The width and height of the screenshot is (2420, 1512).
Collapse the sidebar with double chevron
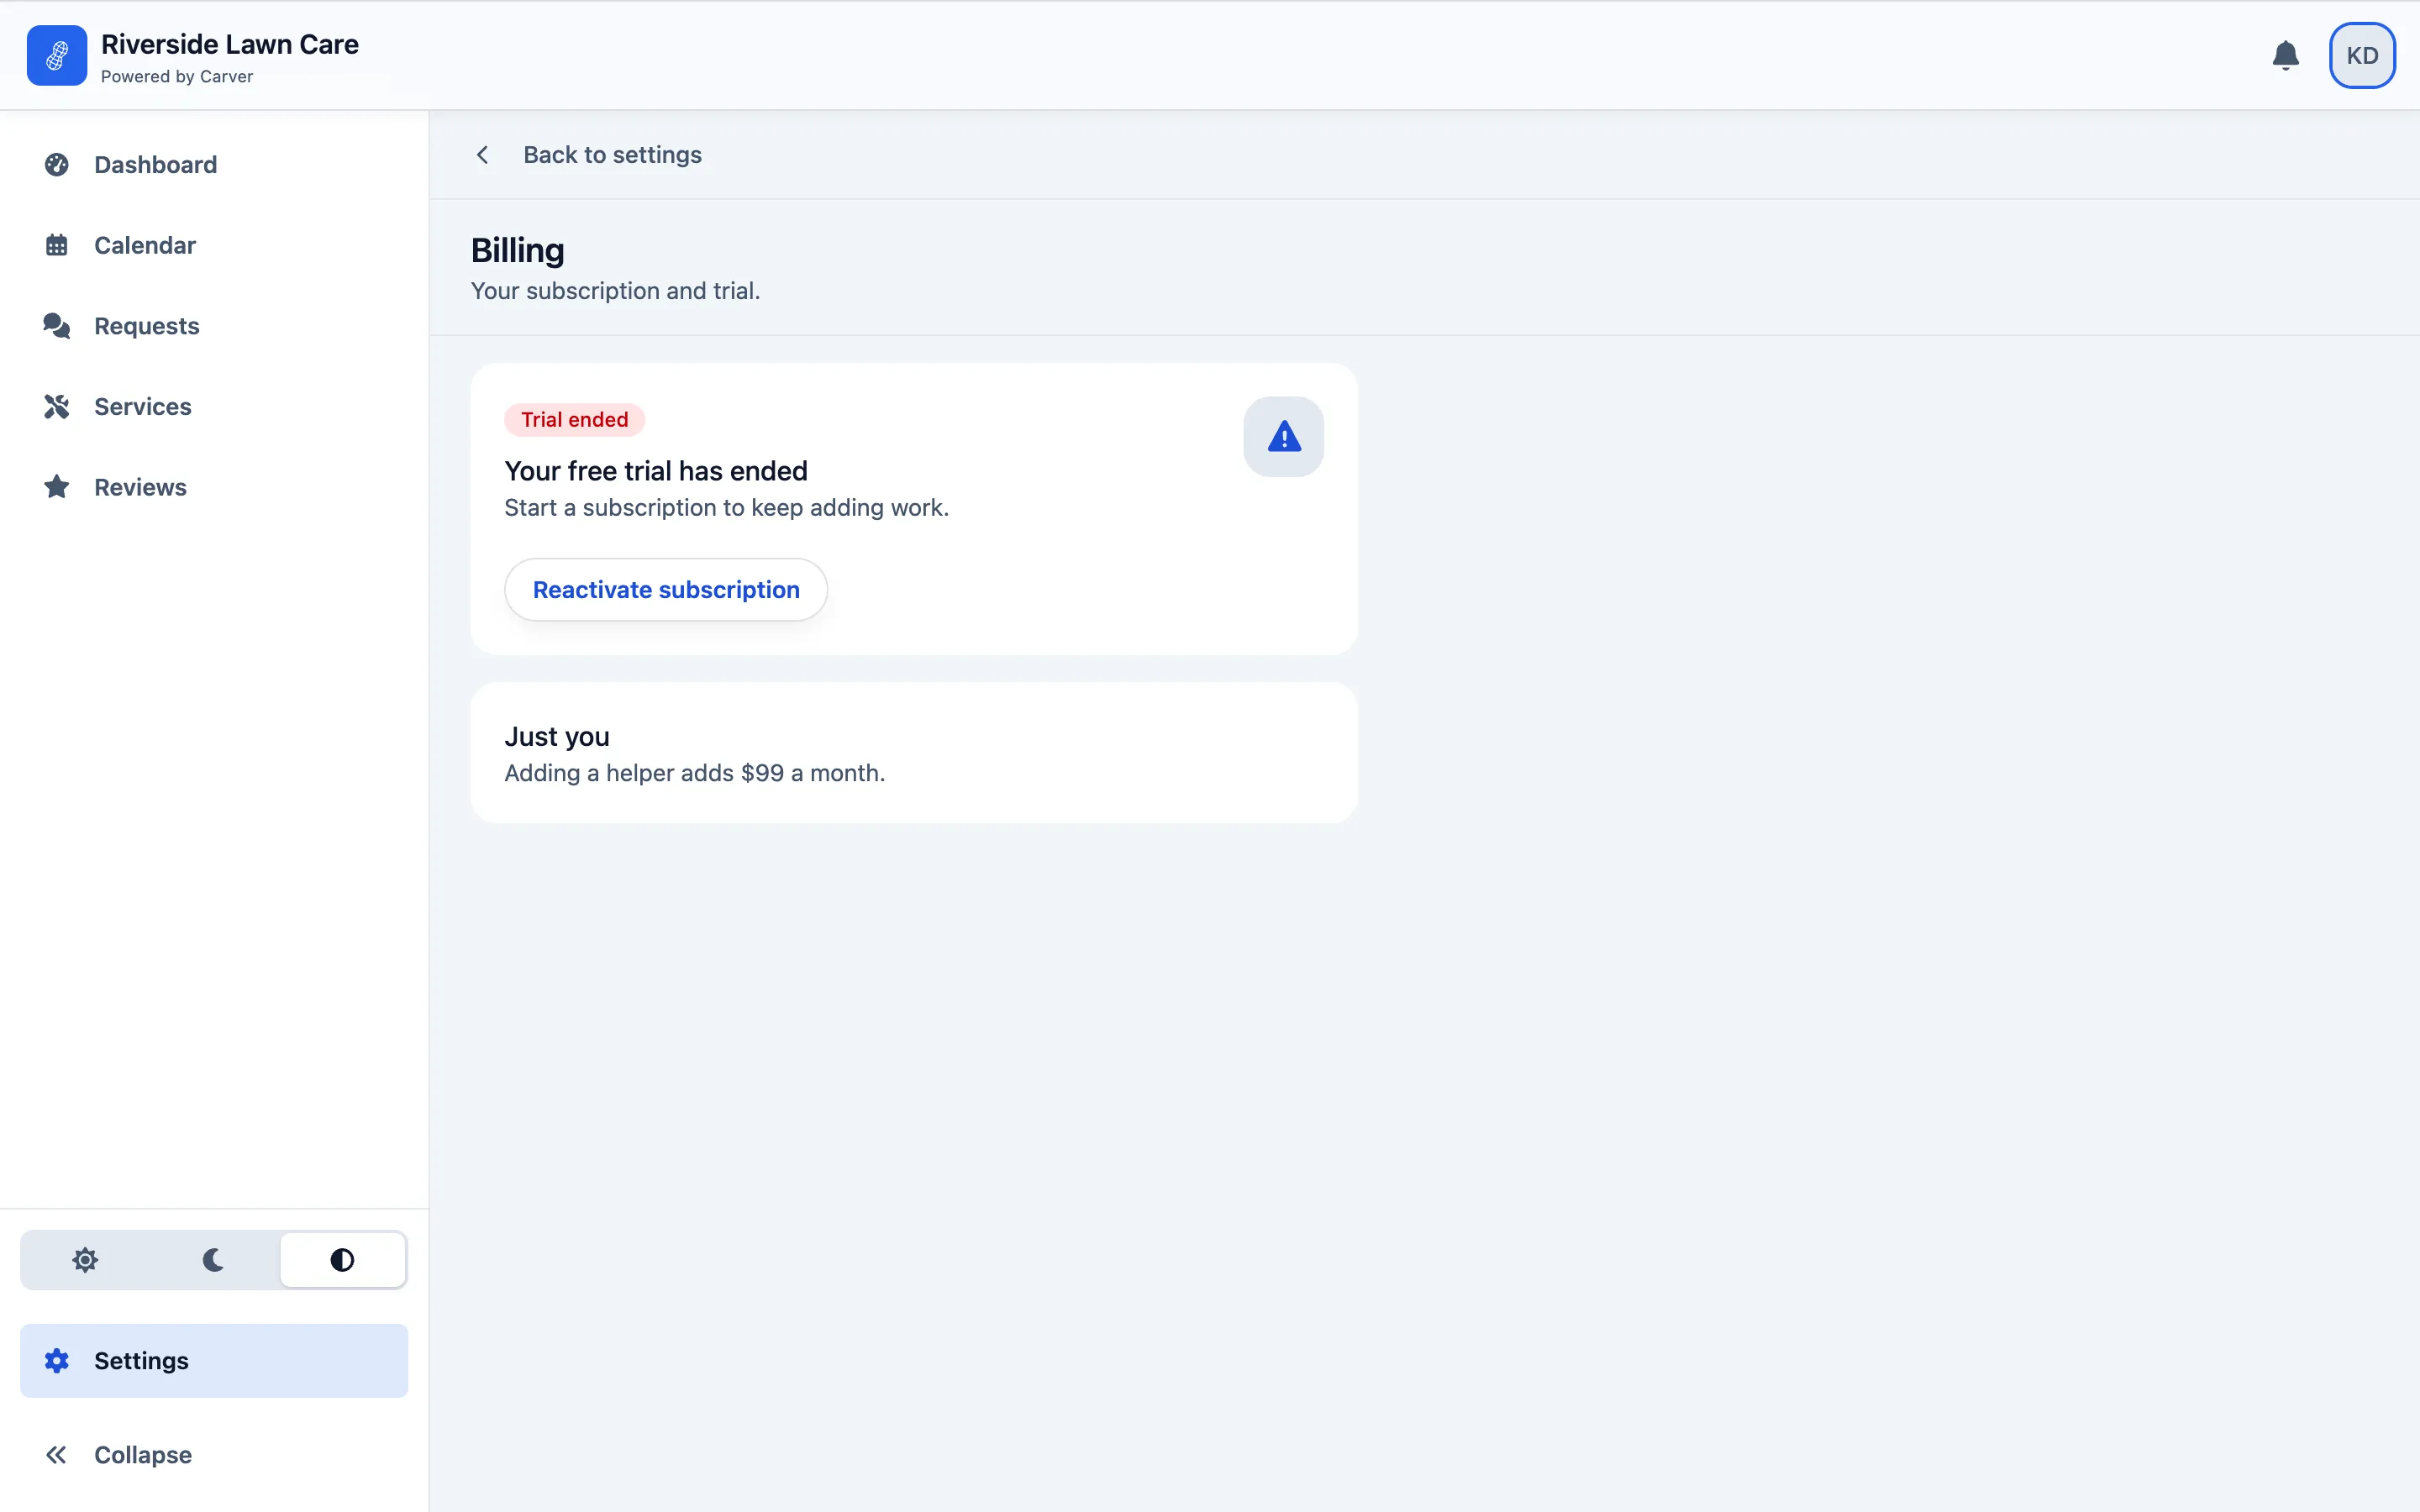57,1455
